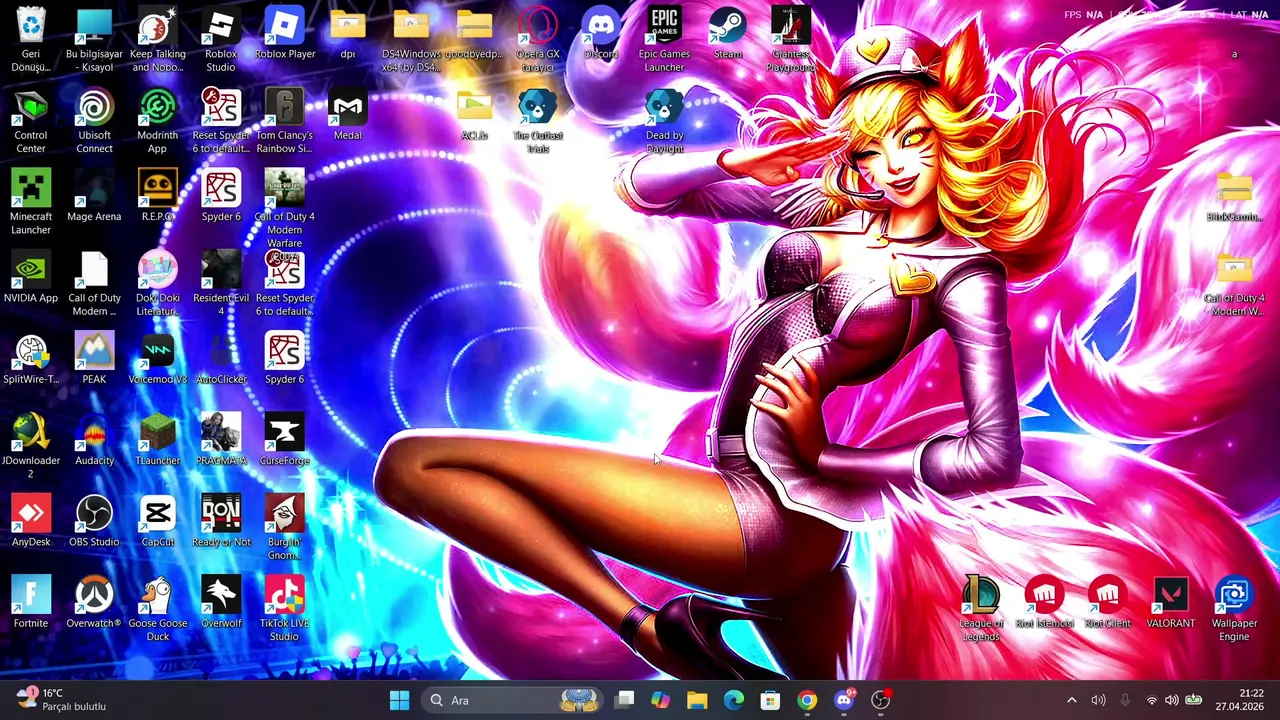Open the Wi-Fi network tray icon
1280x720 pixels.
pyautogui.click(x=1151, y=700)
